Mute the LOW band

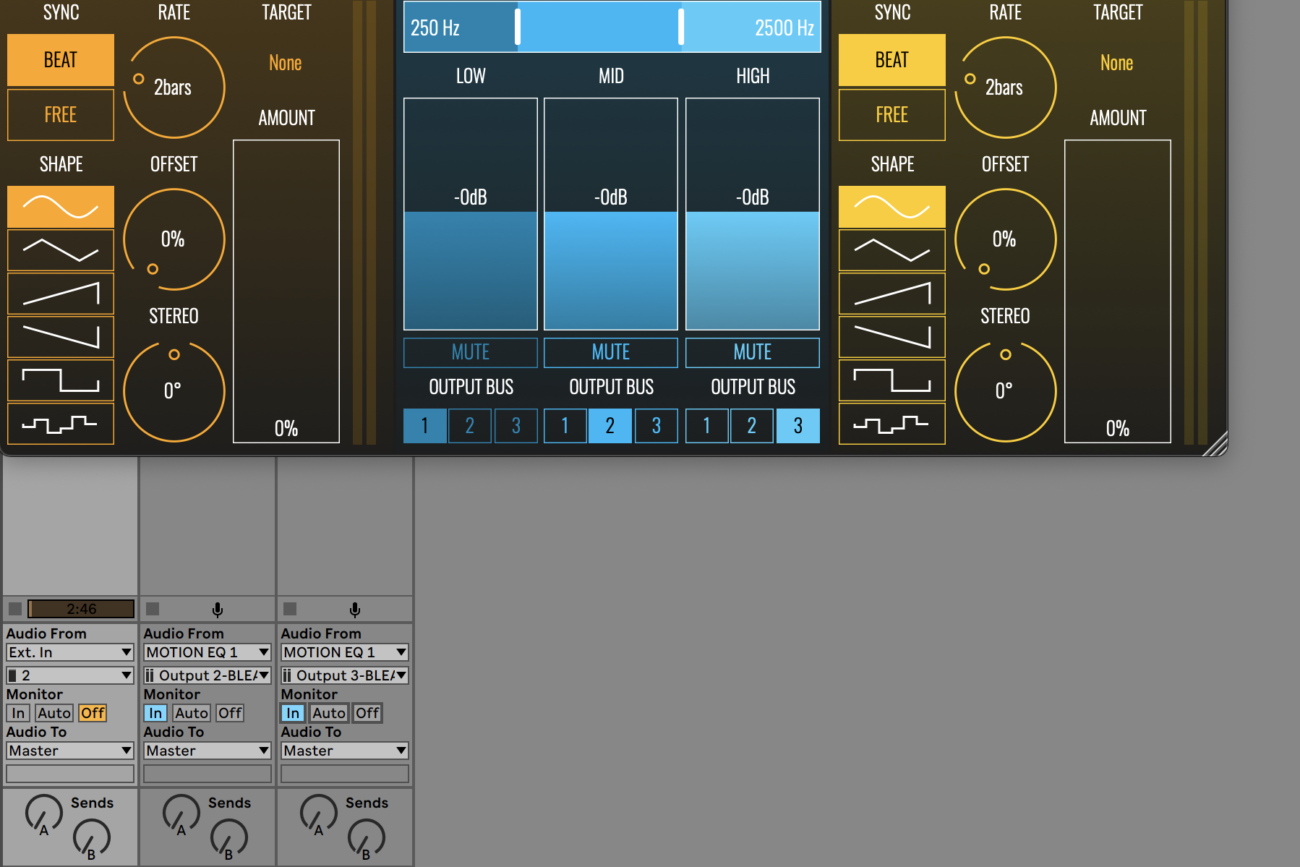470,352
